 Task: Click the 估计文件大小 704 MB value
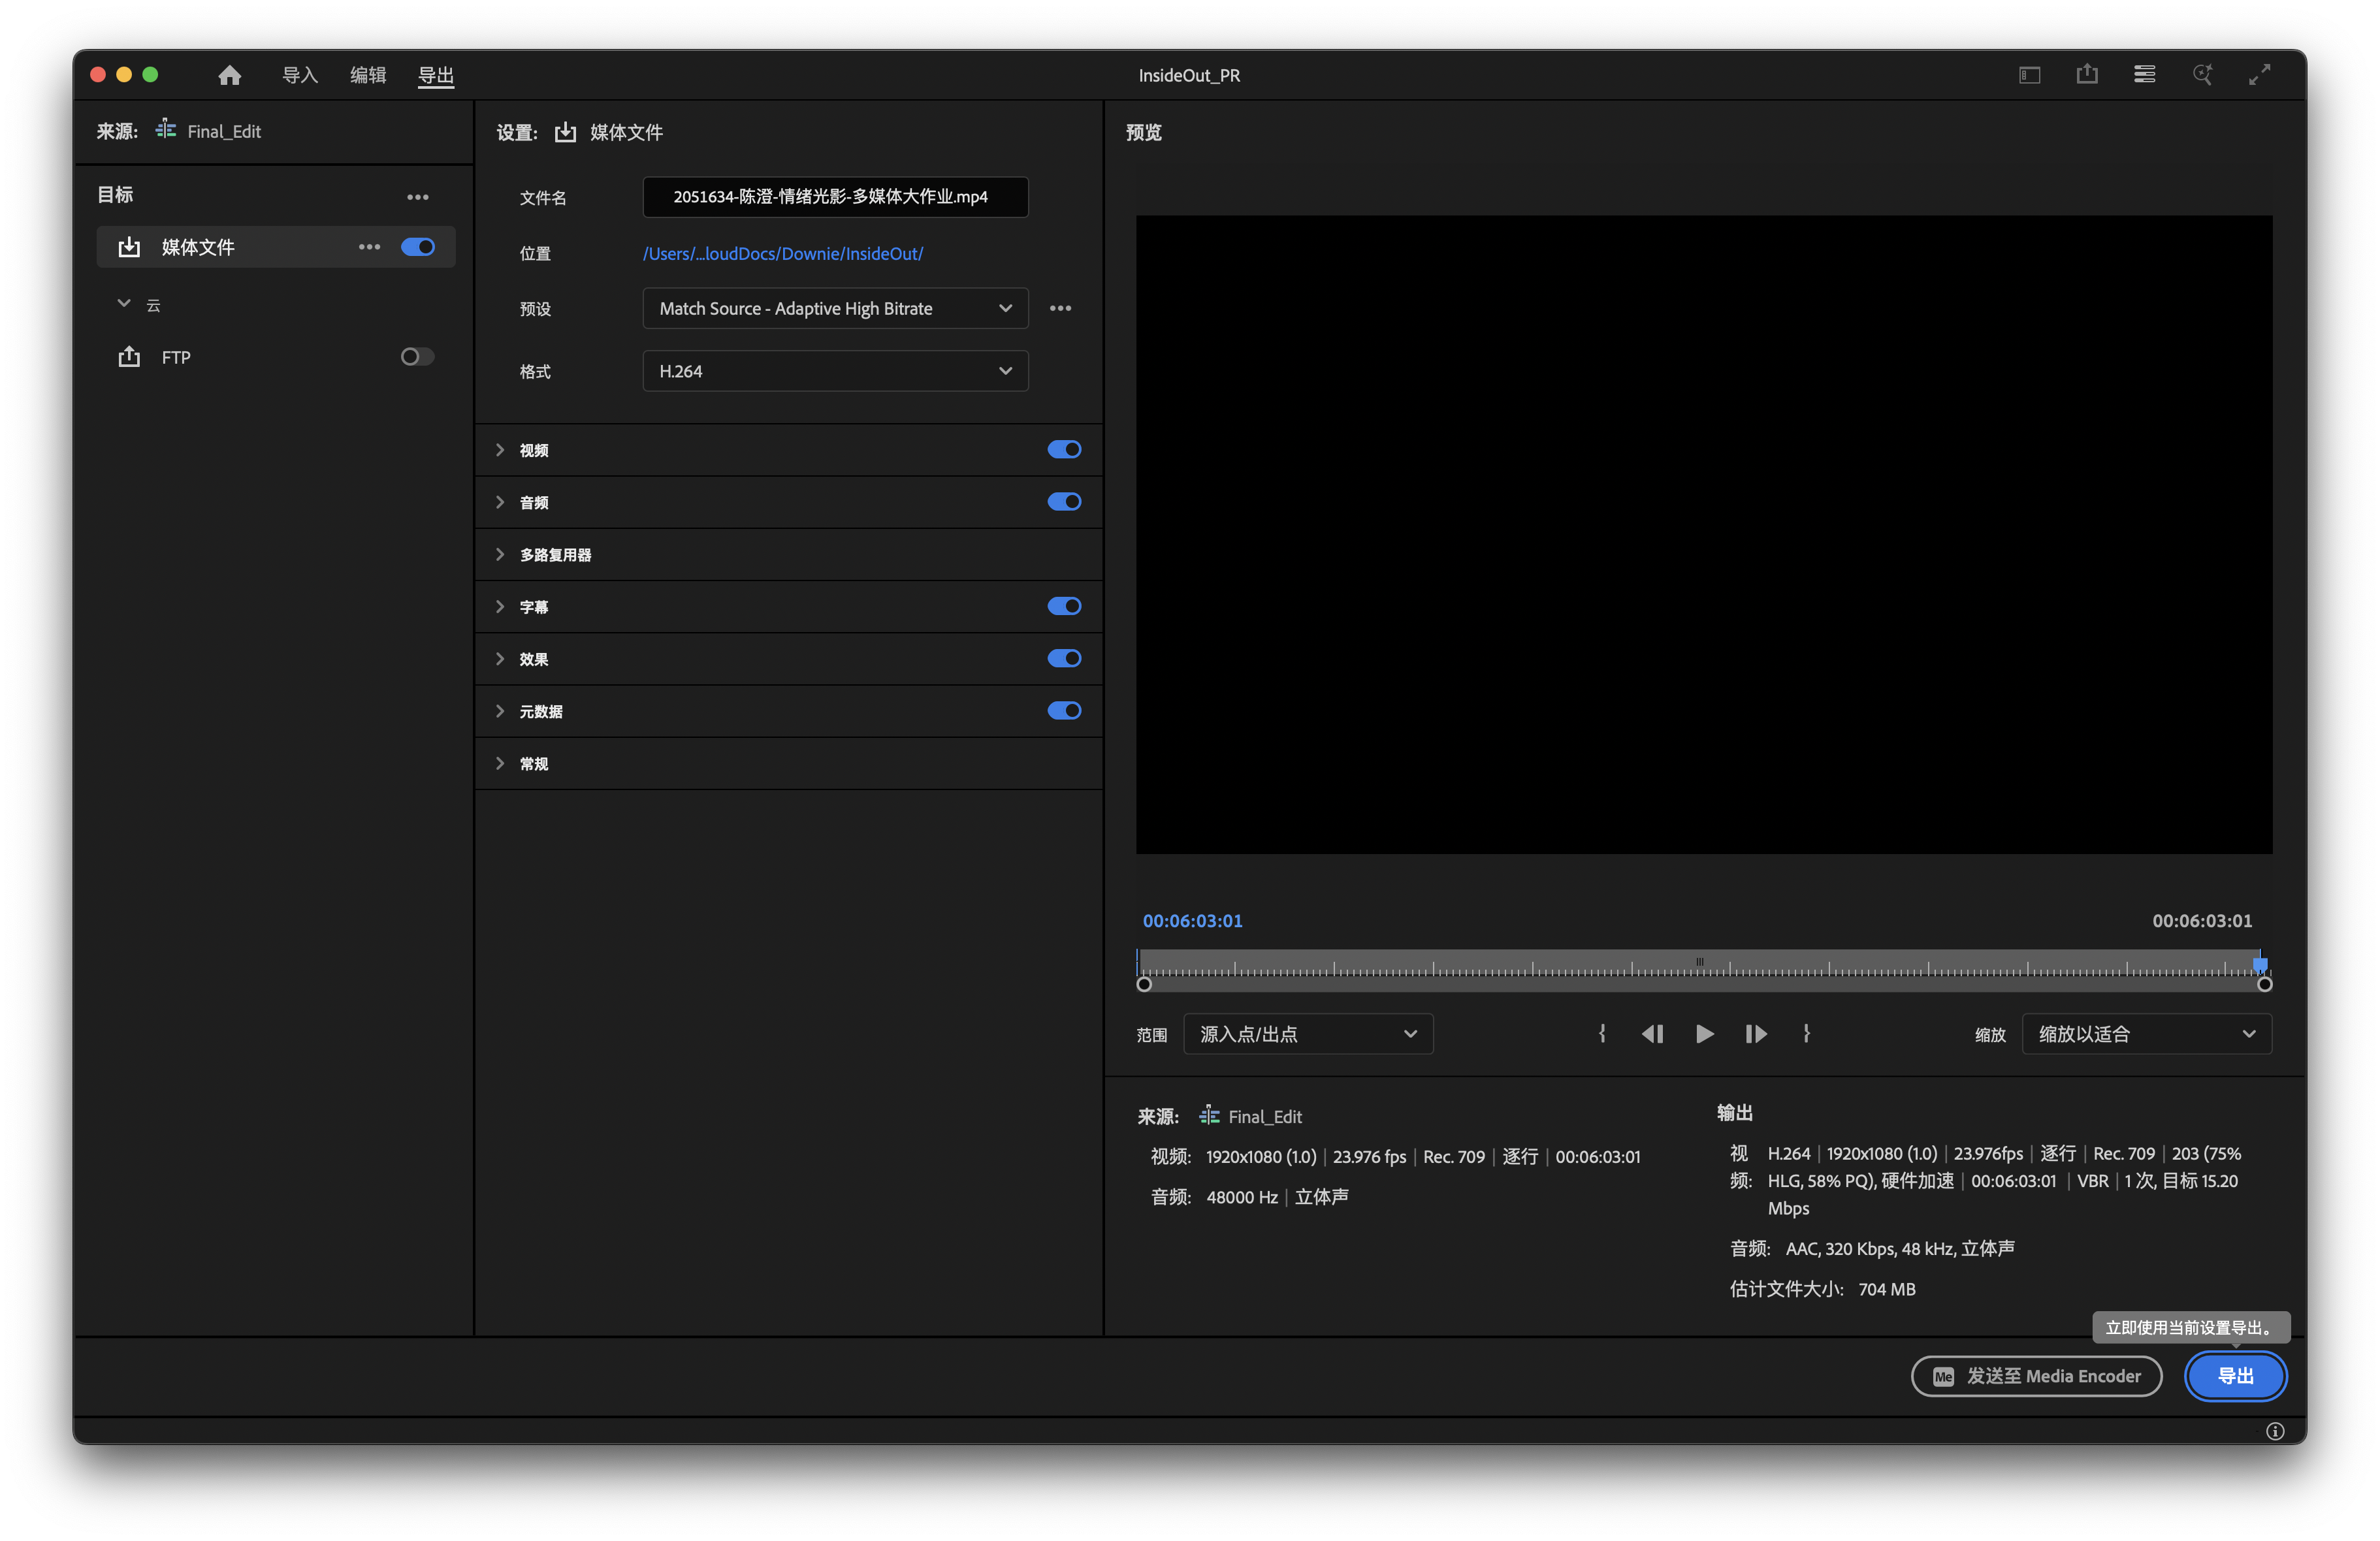click(x=1887, y=1289)
